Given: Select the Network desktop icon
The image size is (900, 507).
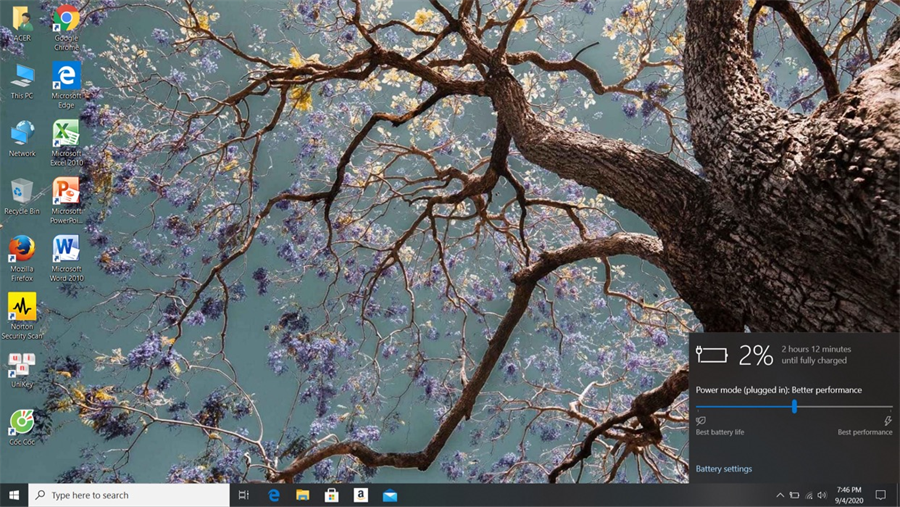Looking at the screenshot, I should coord(22,138).
